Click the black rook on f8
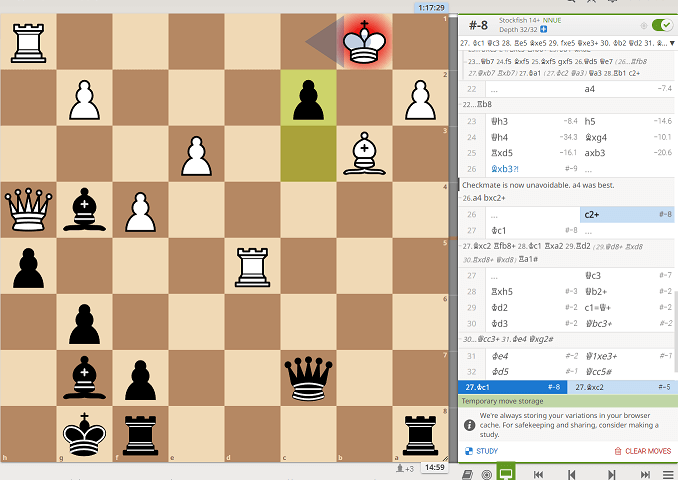Screen dimensions: 678x480 tap(140, 434)
